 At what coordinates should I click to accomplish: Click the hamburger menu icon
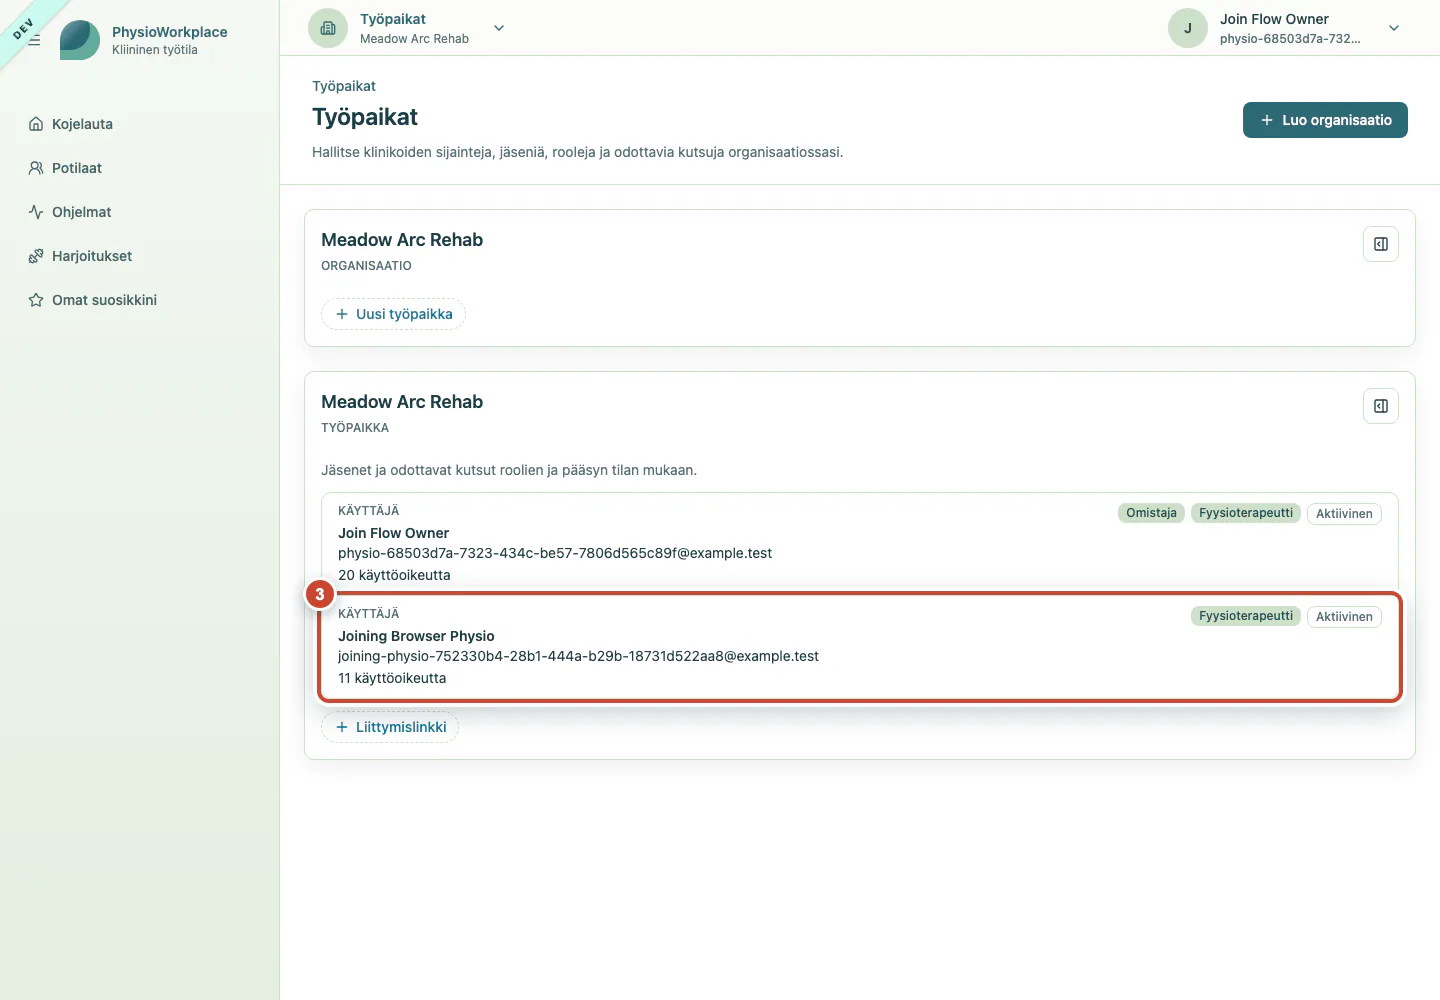(x=34, y=40)
